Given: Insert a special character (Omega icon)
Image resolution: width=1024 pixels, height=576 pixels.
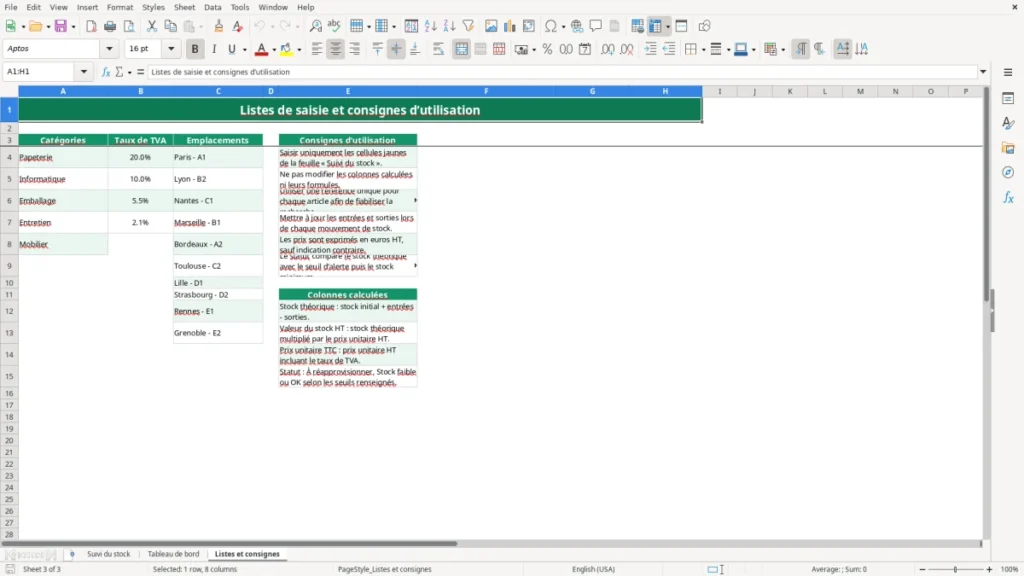Looking at the screenshot, I should pos(551,26).
